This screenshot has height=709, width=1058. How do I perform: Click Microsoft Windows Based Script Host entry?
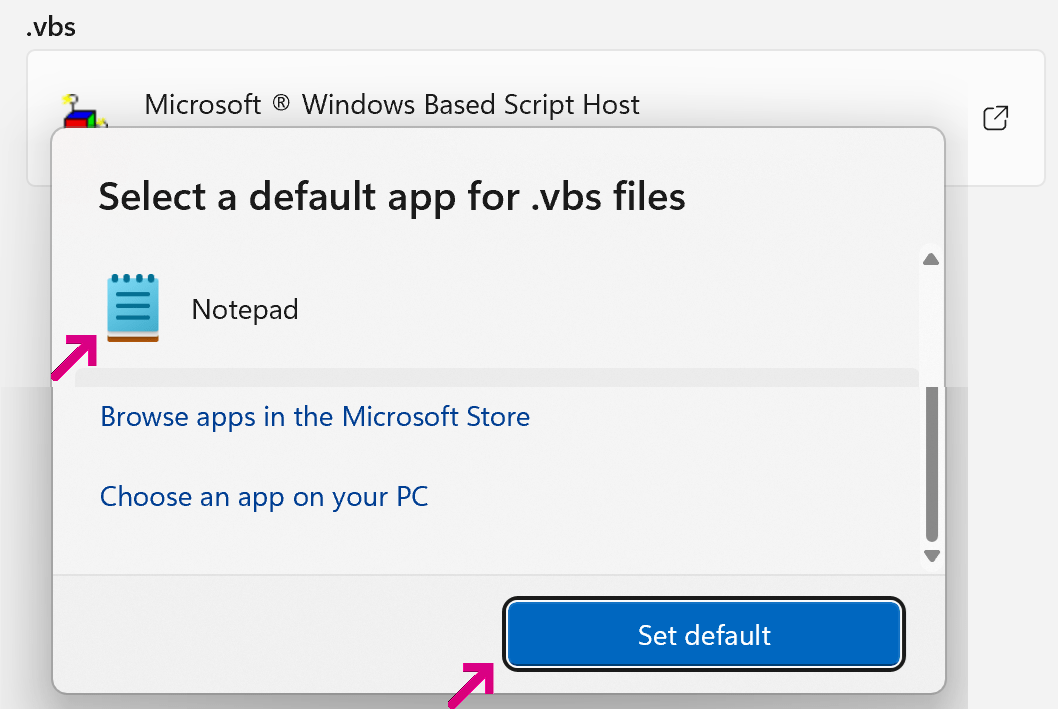click(536, 117)
